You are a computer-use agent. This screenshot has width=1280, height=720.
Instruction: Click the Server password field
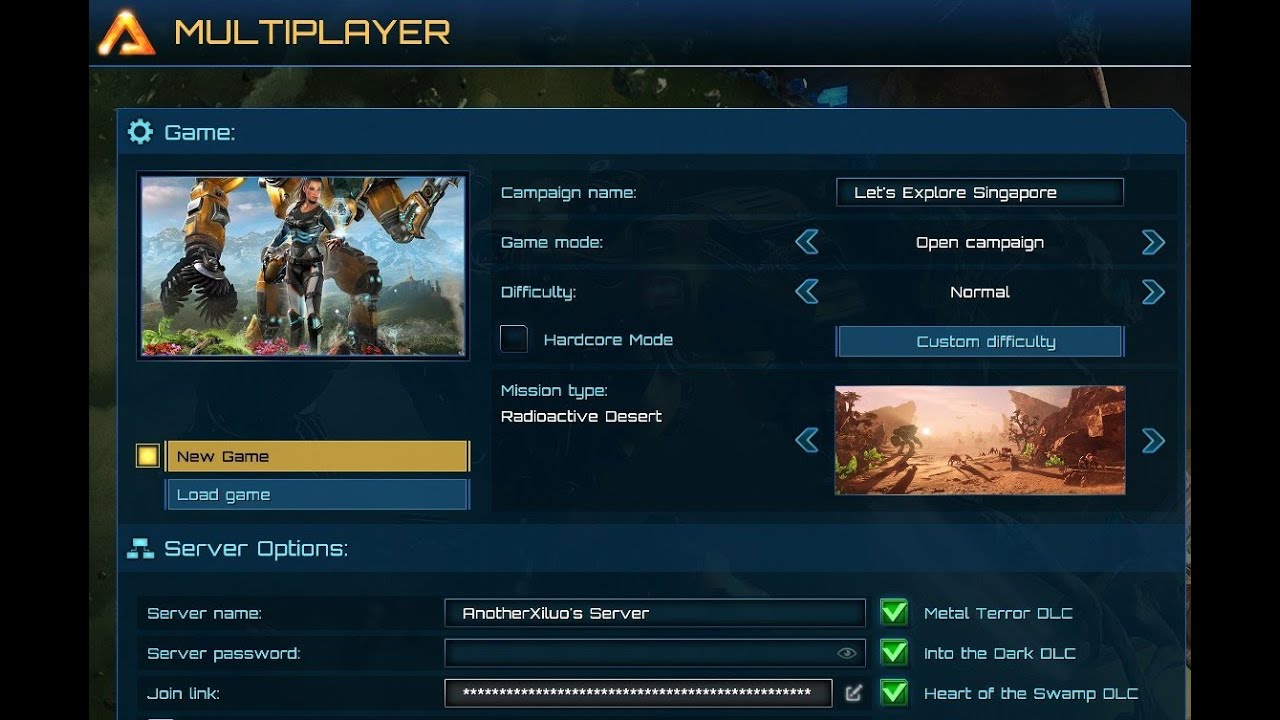[x=655, y=653]
